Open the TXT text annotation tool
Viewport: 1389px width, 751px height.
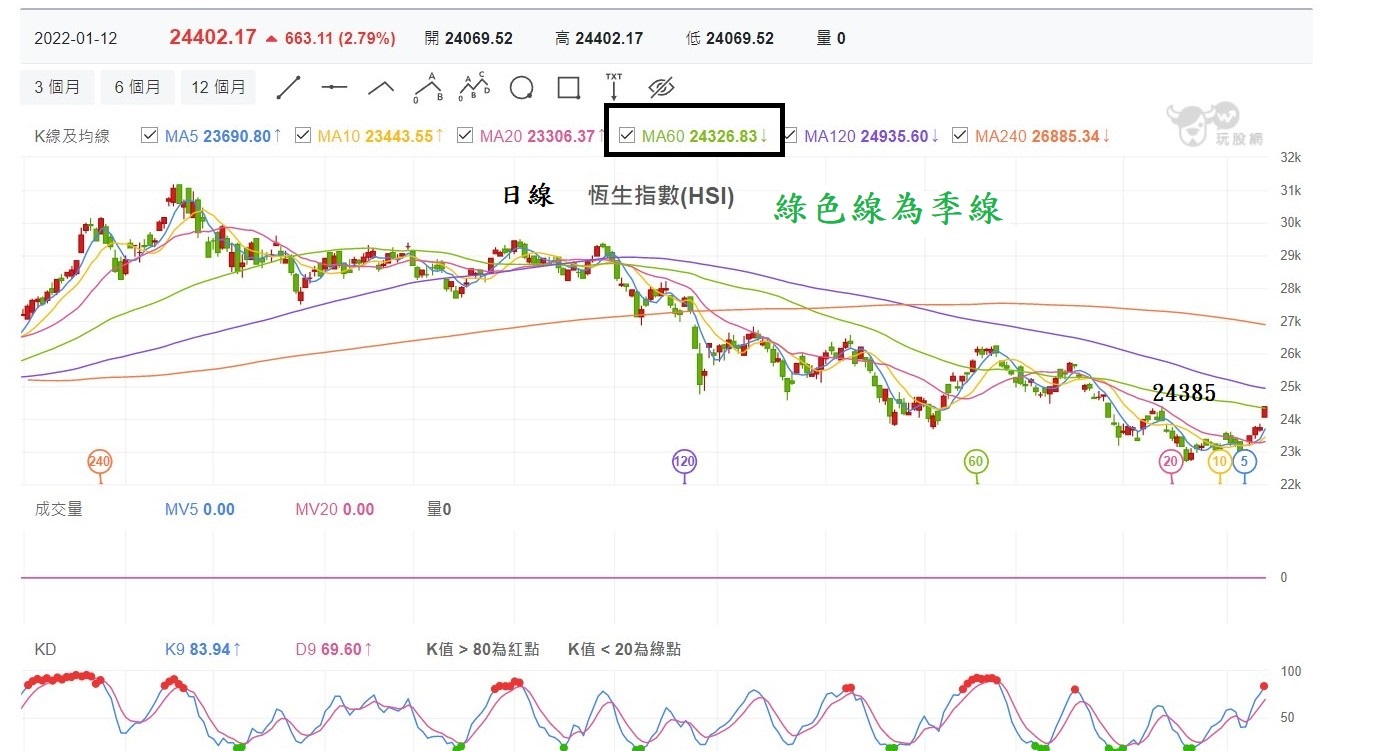[613, 87]
